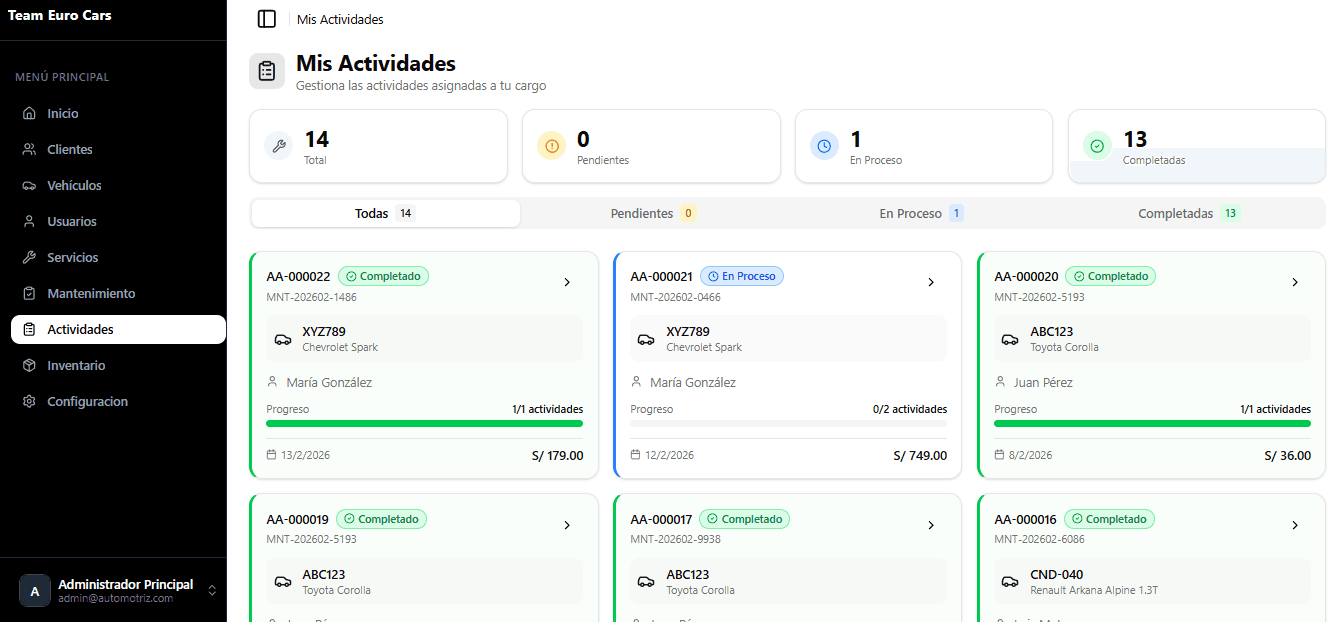Select the Clientes sidebar icon
1332x622 pixels.
point(28,149)
